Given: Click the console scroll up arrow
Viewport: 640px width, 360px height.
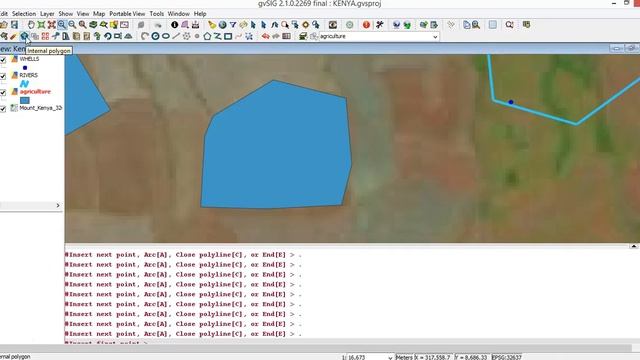Looking at the screenshot, I should [634, 247].
